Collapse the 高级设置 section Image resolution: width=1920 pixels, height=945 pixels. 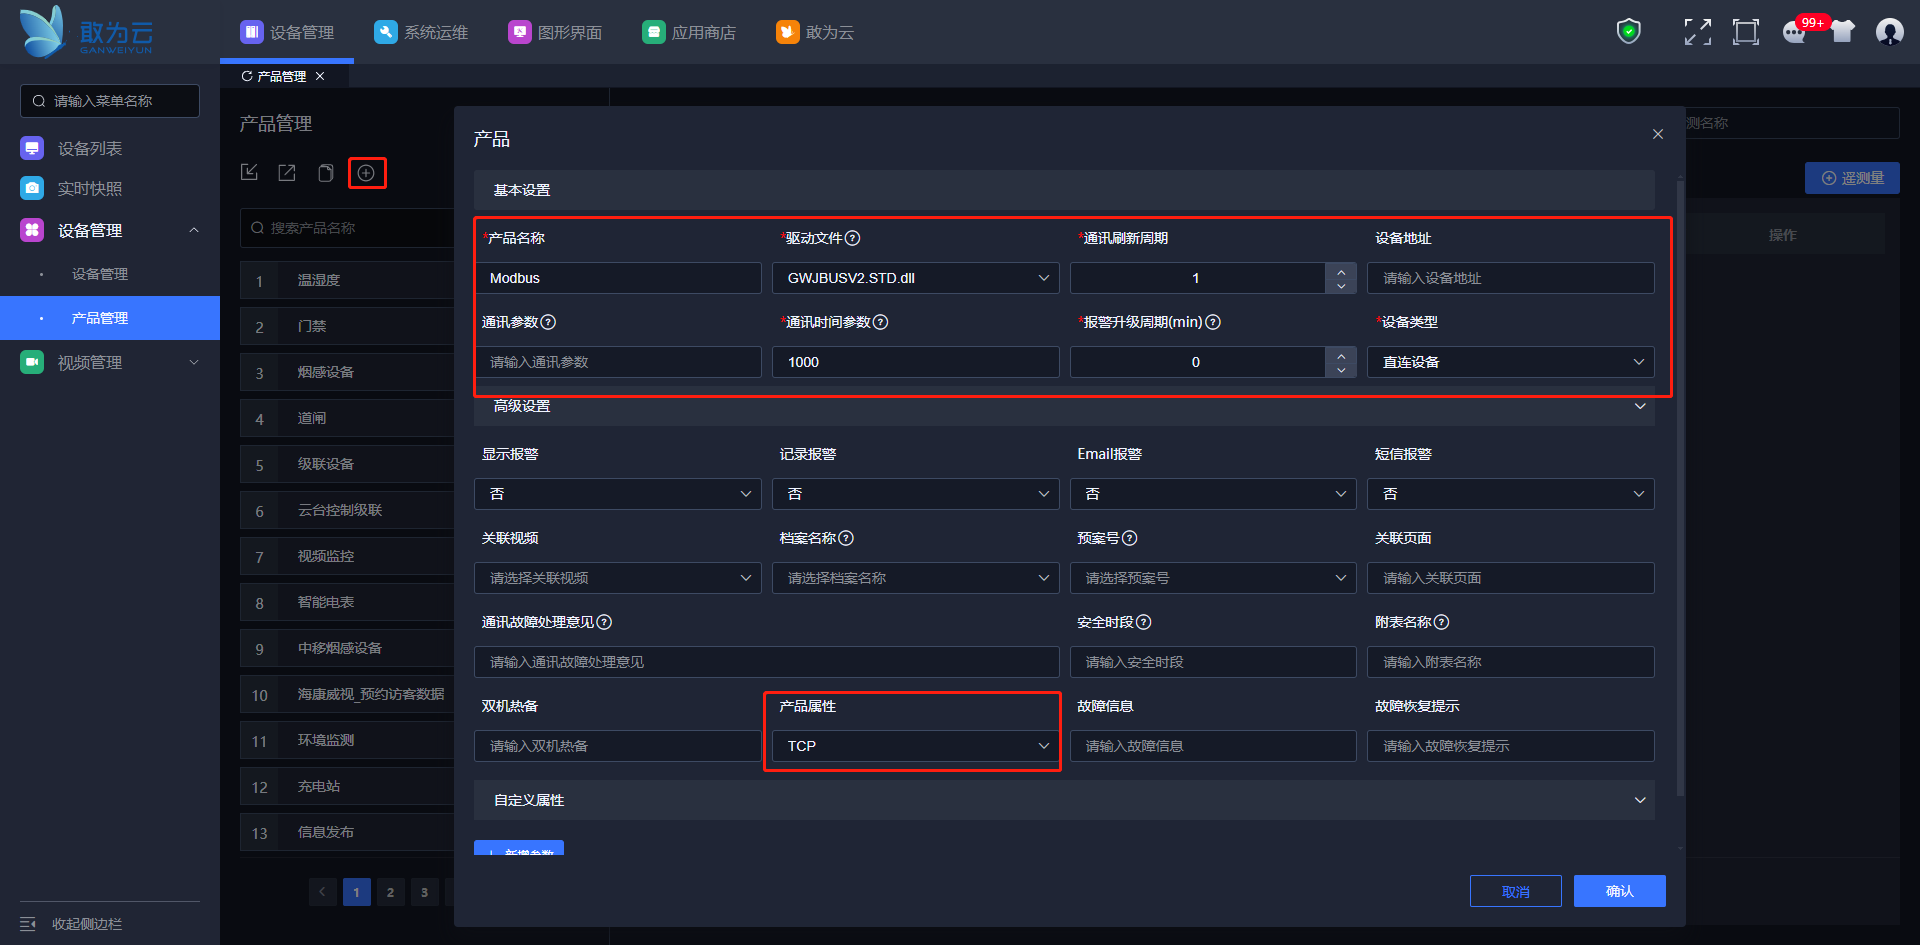[x=1639, y=406]
